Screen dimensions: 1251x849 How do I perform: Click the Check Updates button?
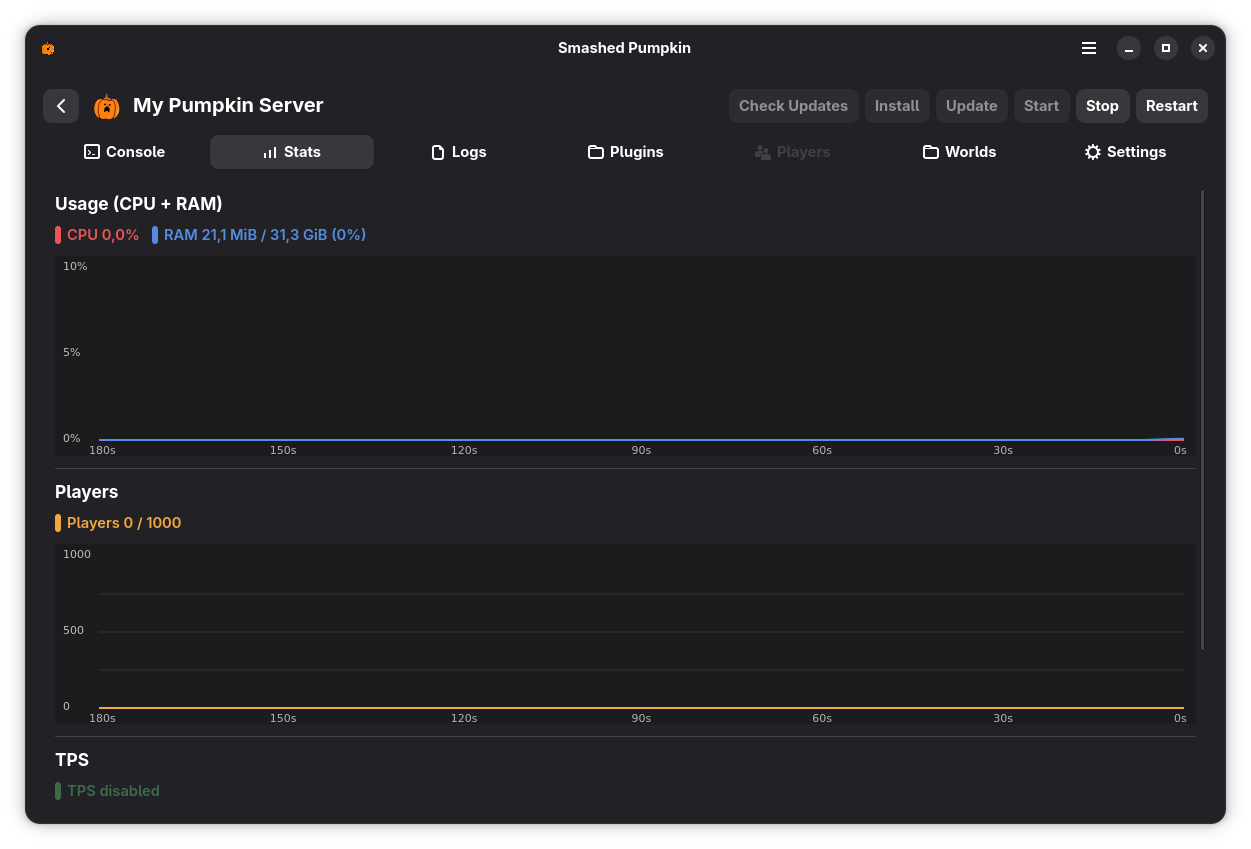(x=793, y=105)
